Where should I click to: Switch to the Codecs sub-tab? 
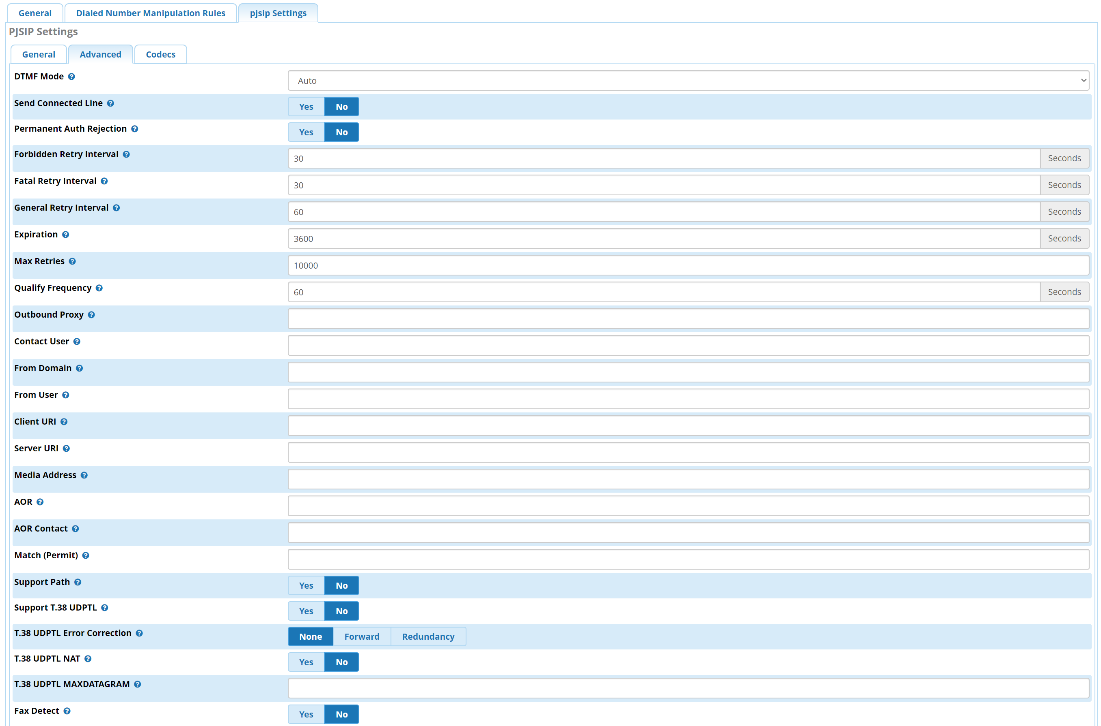[160, 54]
